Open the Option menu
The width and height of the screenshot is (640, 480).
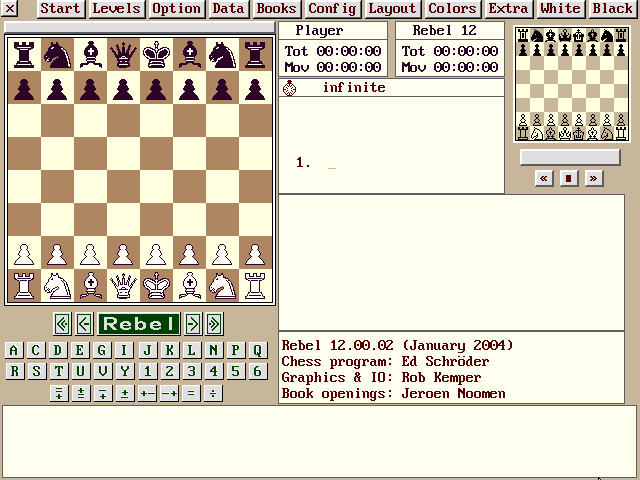click(176, 9)
